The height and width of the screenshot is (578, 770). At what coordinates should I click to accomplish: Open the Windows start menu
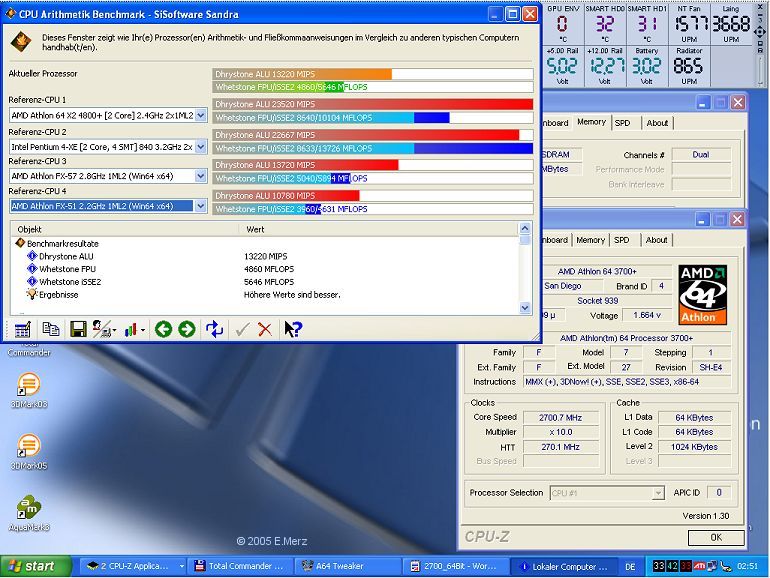click(36, 566)
